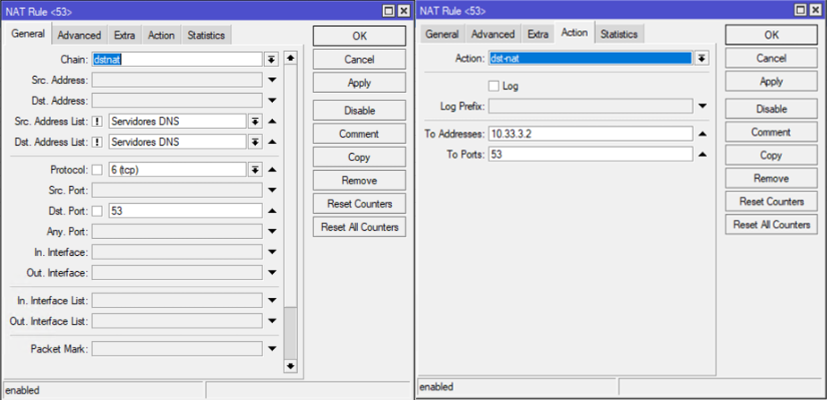Tick the invert checkbox beside Protocol
Viewport: 827px width, 400px height.
pyautogui.click(x=98, y=169)
